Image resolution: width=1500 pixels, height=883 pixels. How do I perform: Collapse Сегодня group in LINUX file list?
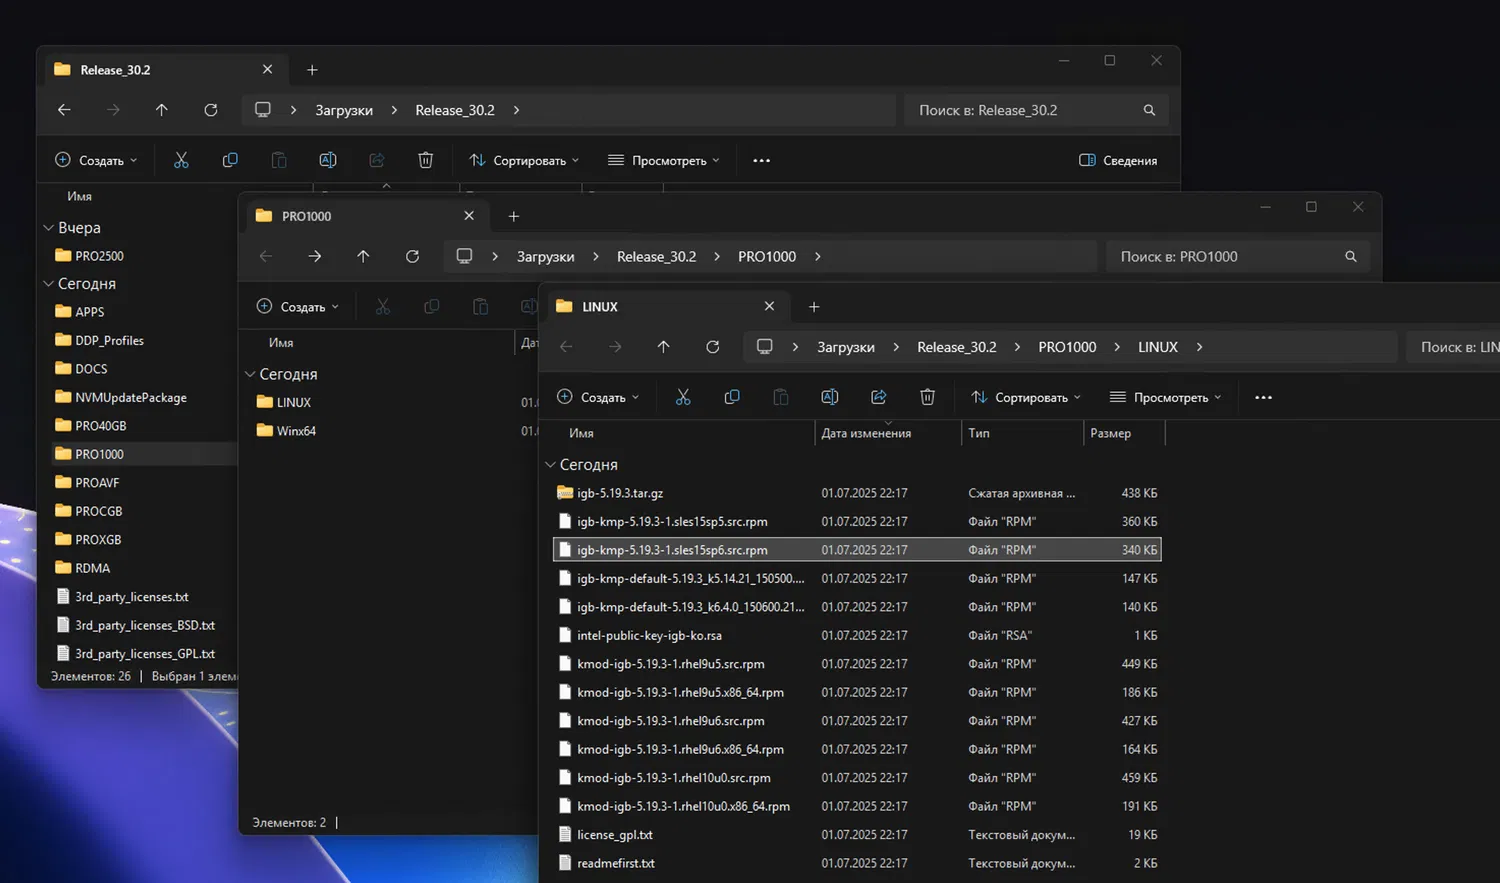550,465
